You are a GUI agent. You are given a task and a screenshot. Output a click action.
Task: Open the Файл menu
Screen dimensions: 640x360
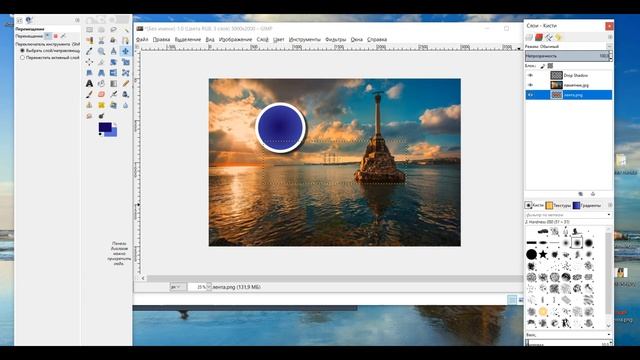coord(142,40)
